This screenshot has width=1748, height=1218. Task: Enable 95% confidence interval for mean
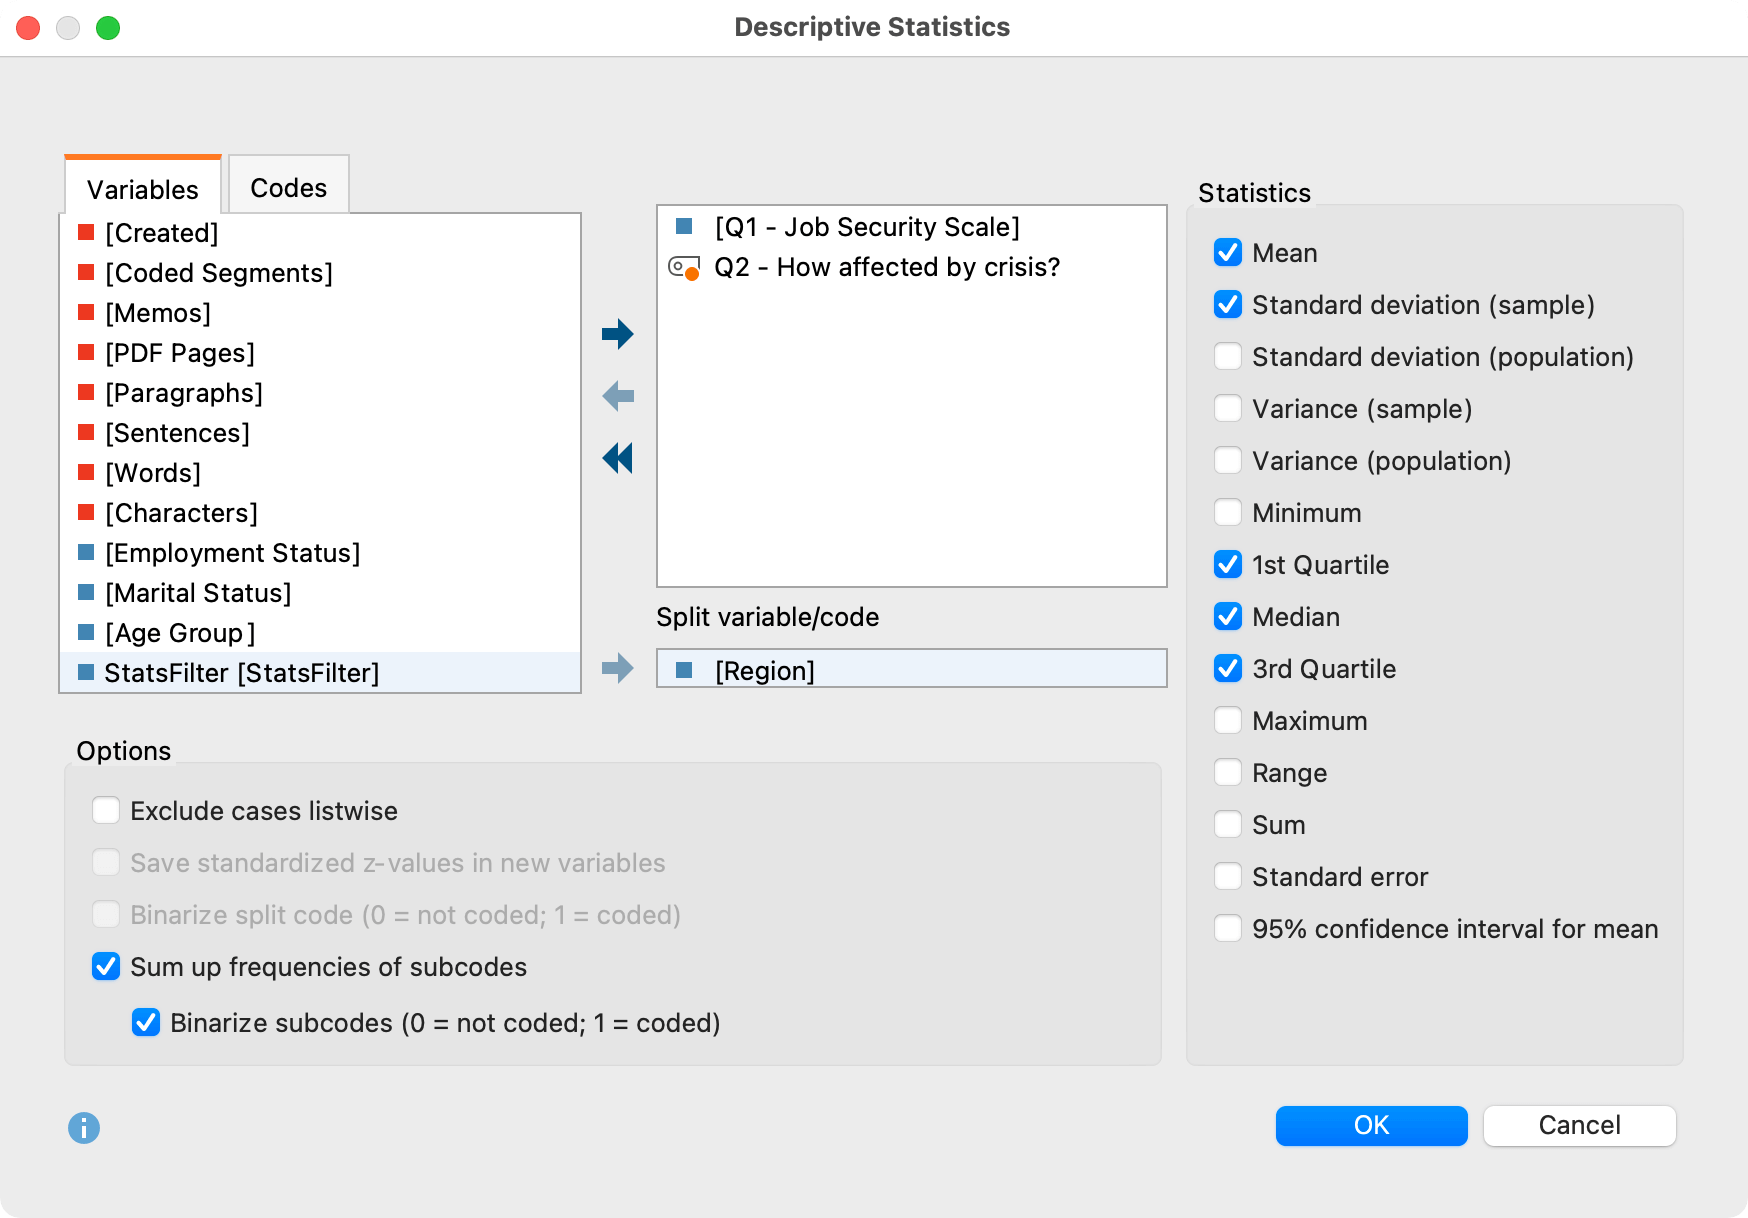[1228, 929]
